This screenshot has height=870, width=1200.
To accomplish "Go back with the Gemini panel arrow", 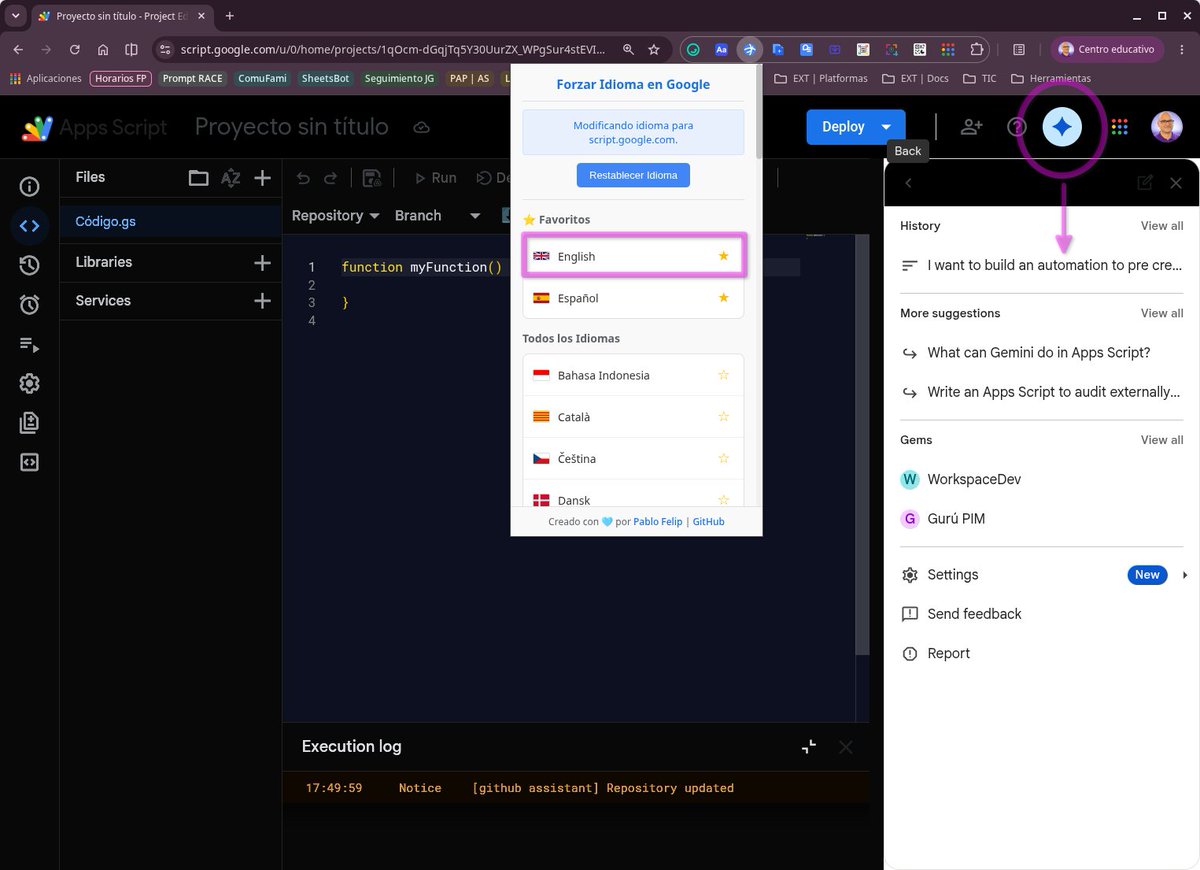I will tap(908, 183).
